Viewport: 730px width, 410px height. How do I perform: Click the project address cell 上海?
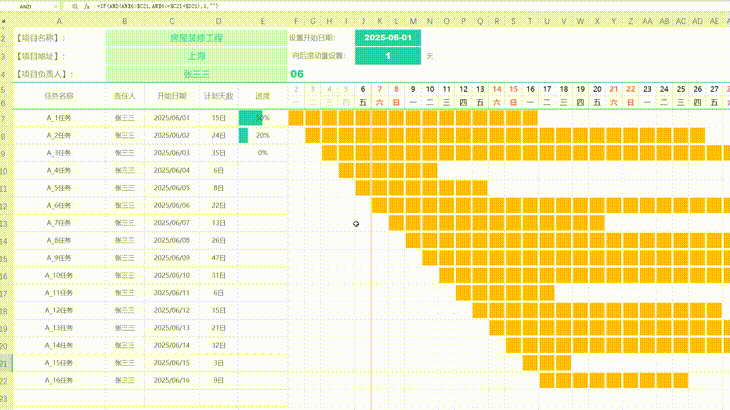pyautogui.click(x=196, y=56)
